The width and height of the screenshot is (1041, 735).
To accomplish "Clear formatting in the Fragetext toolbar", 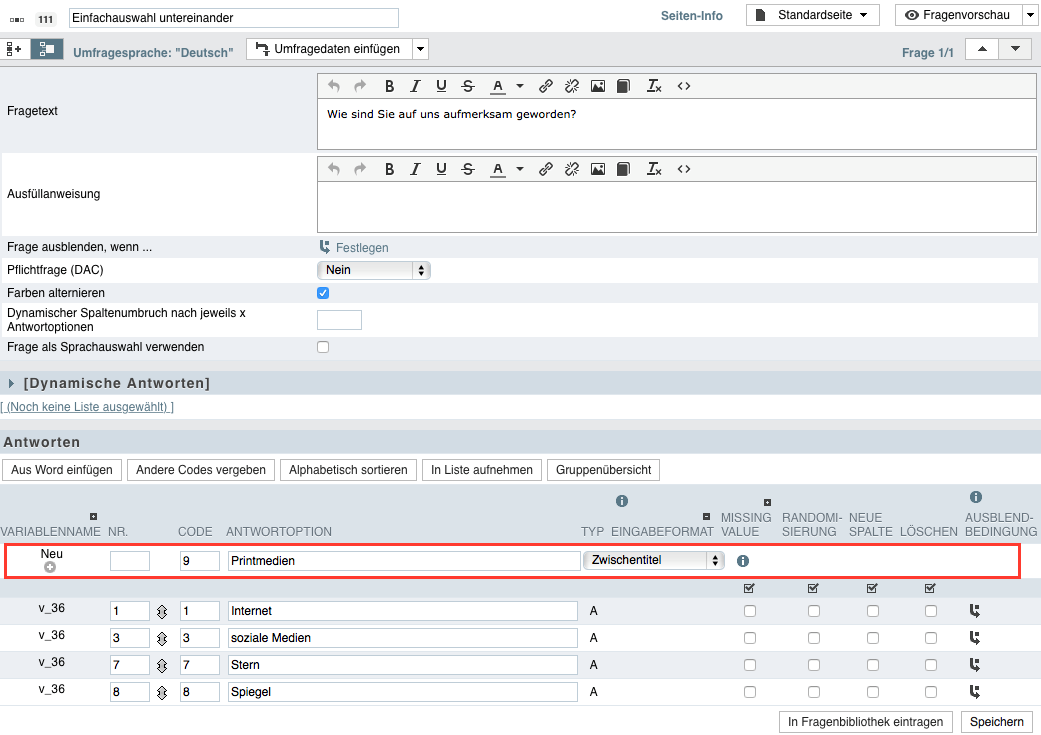I will (654, 86).
